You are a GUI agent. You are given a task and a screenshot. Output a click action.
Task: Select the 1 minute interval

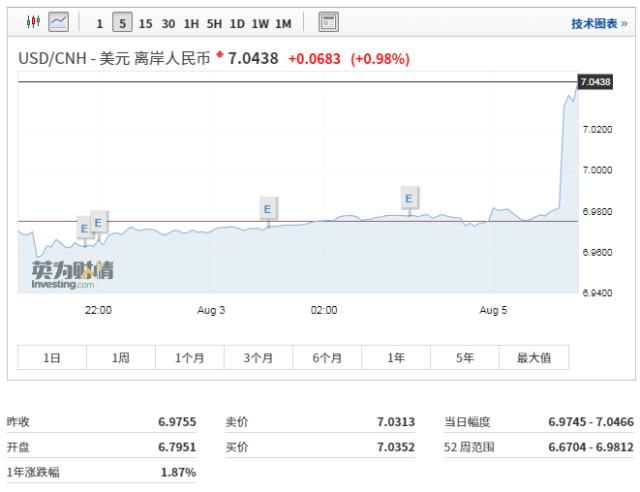pyautogui.click(x=100, y=24)
